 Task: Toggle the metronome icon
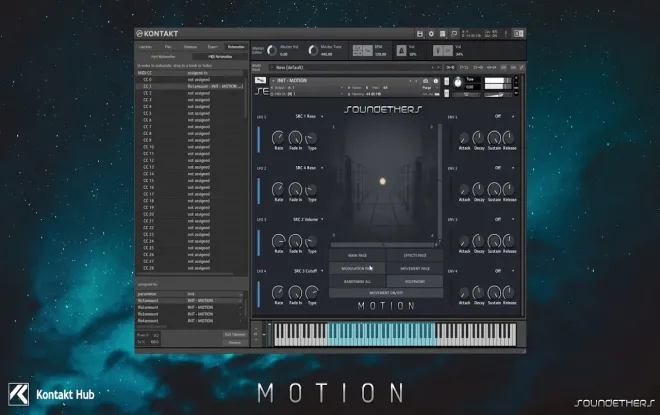point(401,51)
